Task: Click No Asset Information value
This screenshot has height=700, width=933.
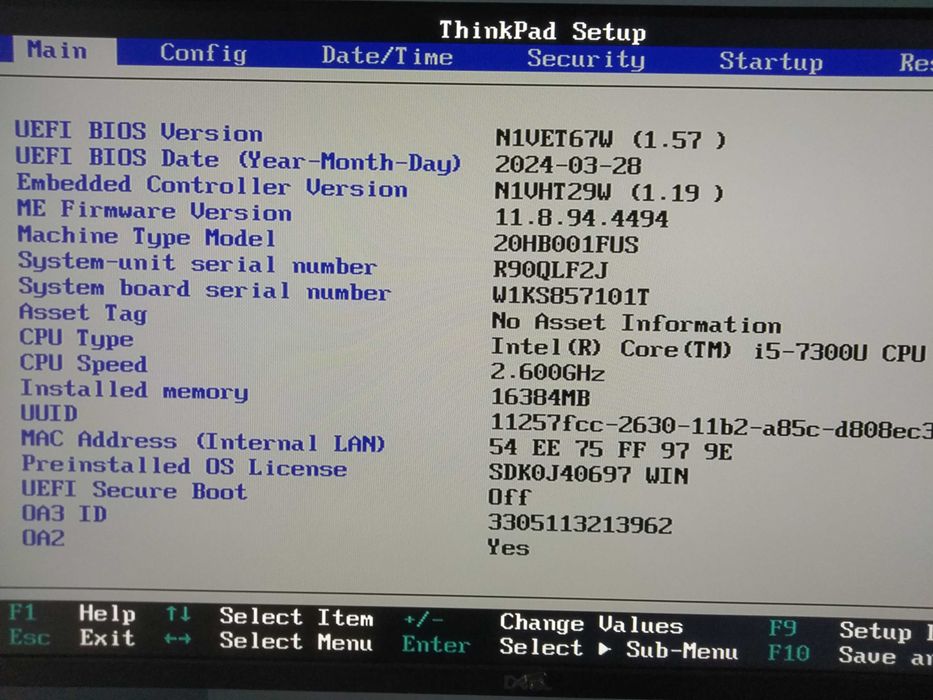Action: 637,323
